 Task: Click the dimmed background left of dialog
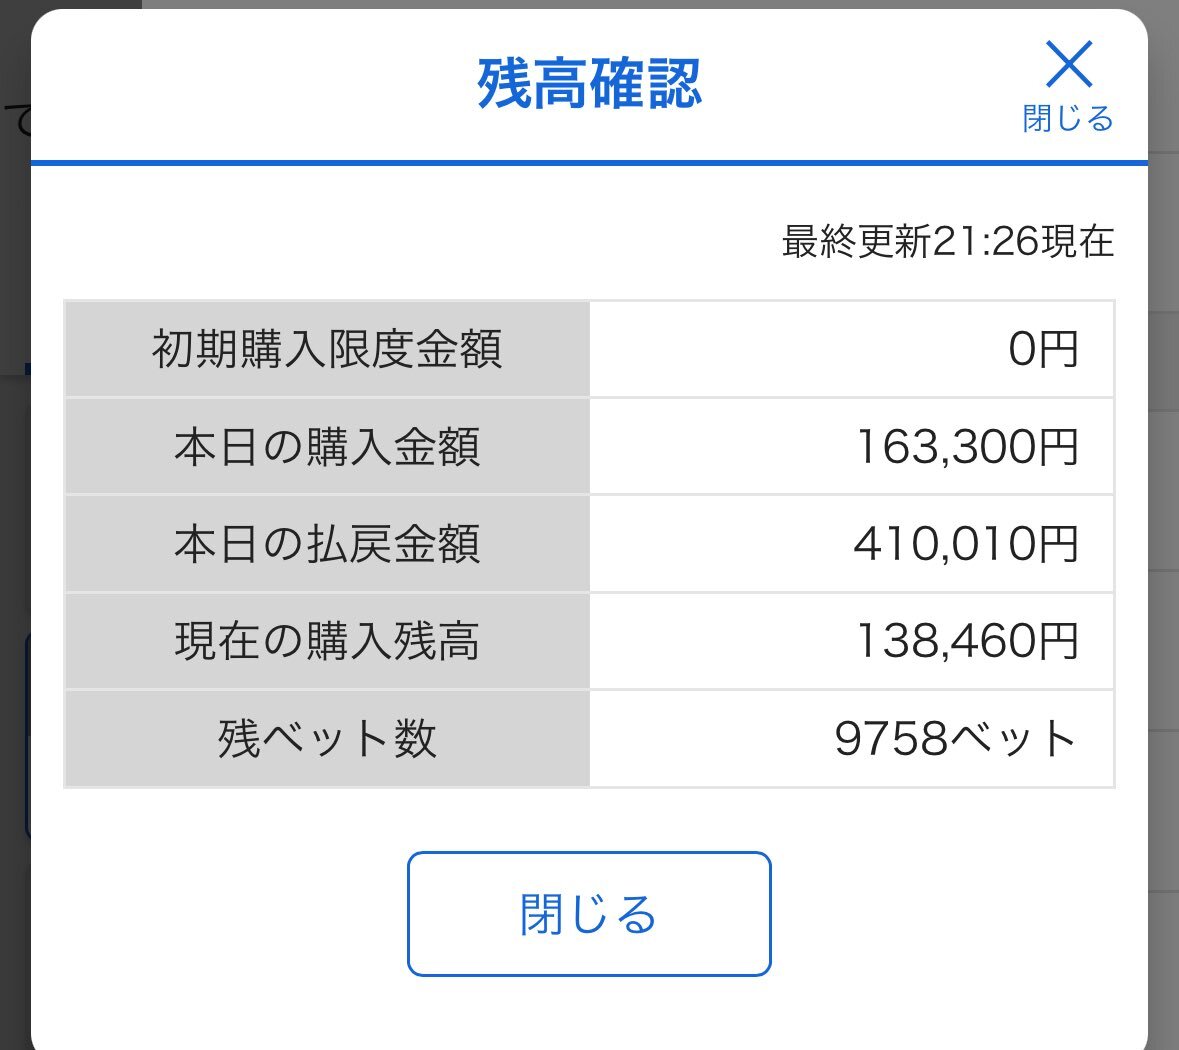[14, 527]
